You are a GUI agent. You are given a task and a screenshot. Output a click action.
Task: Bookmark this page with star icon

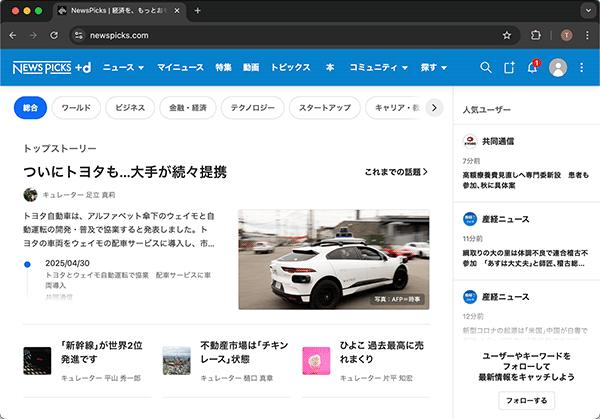507,36
